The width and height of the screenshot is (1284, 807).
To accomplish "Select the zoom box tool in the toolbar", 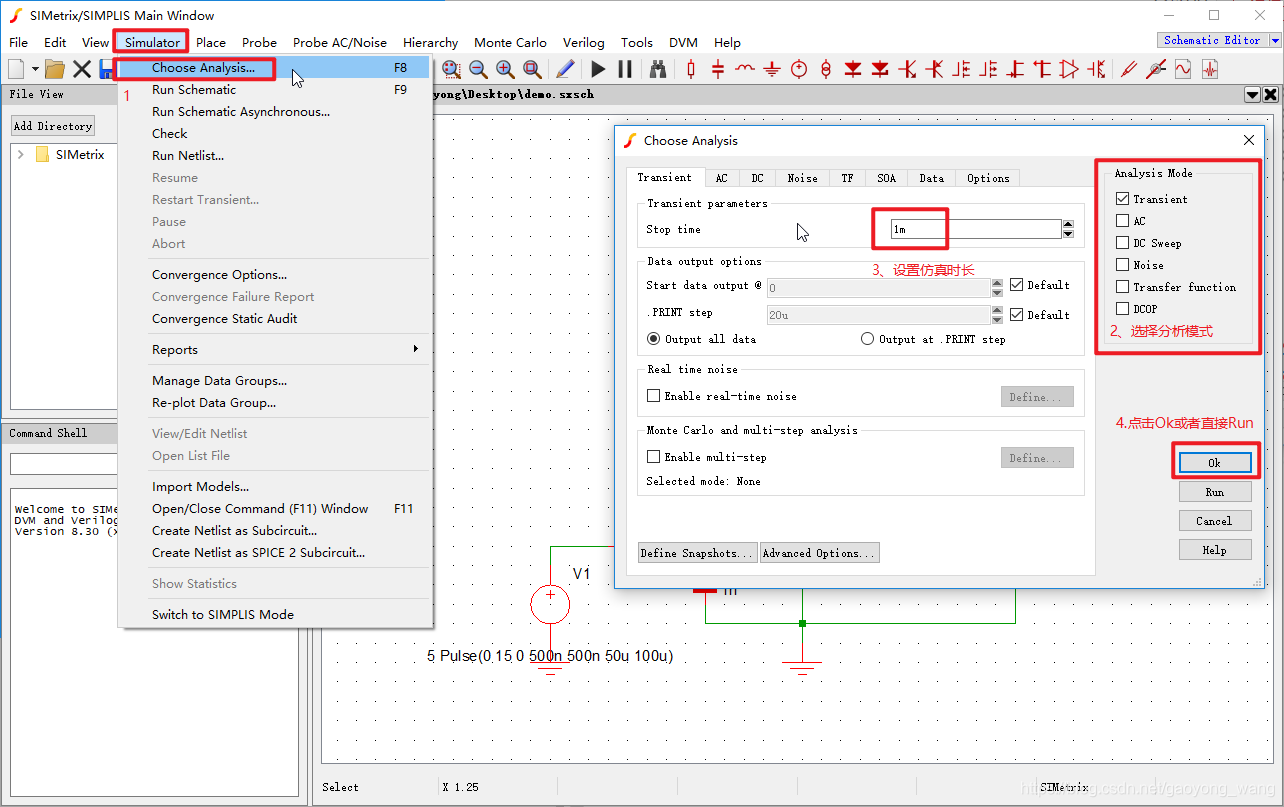I will (x=451, y=69).
